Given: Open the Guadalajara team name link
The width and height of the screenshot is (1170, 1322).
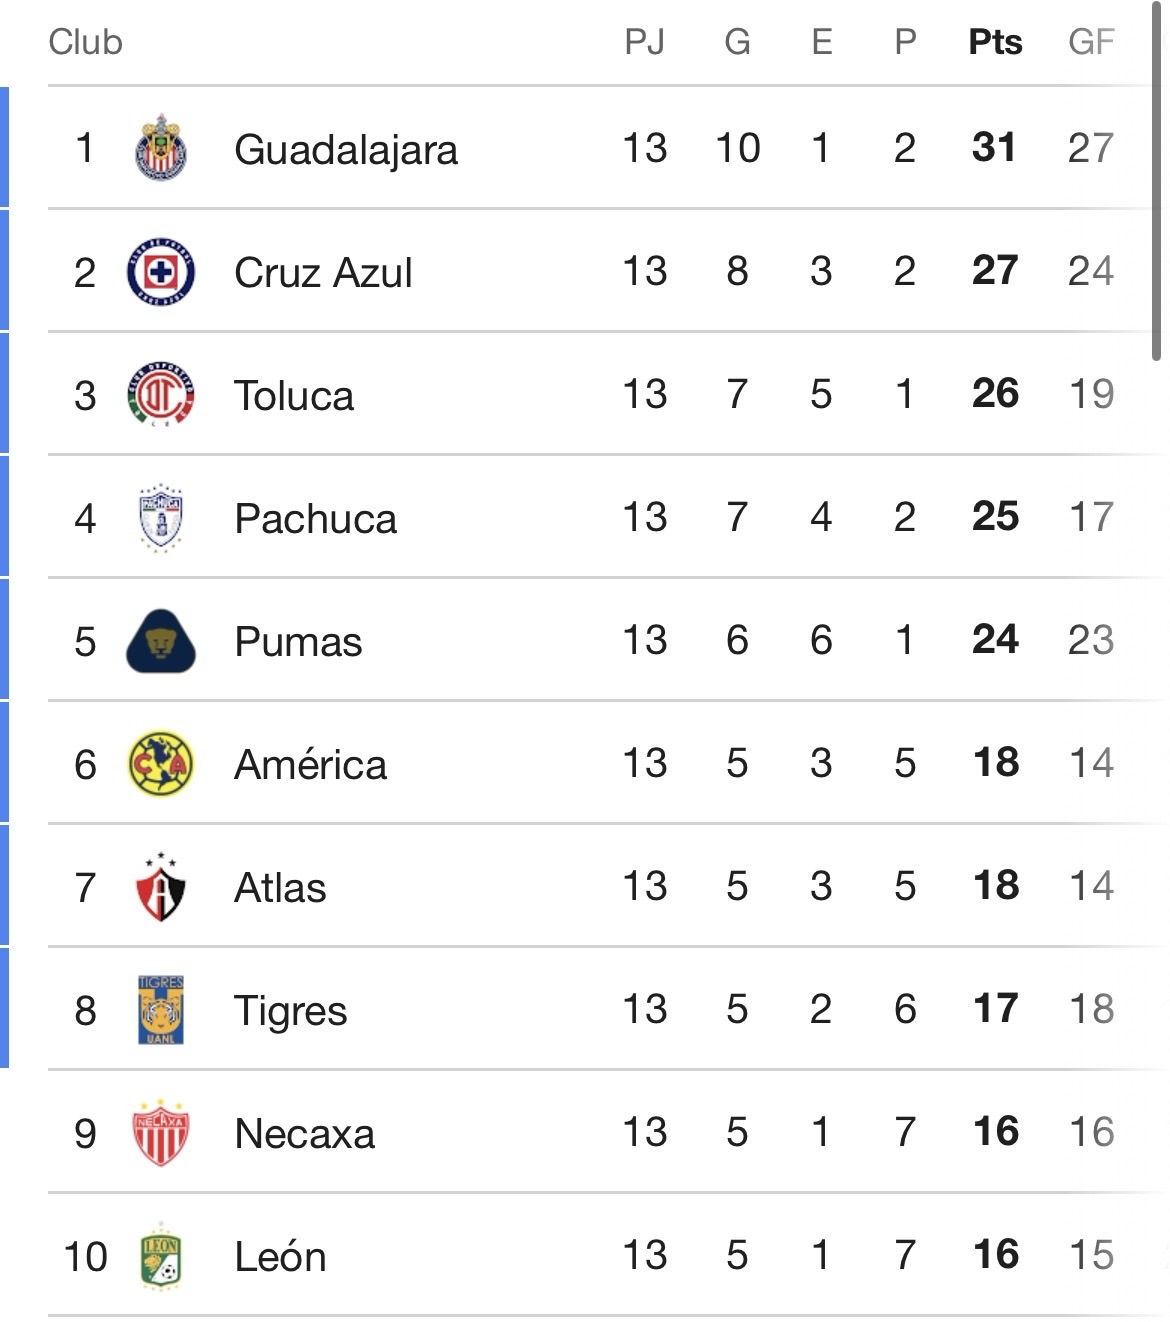Looking at the screenshot, I should 346,150.
